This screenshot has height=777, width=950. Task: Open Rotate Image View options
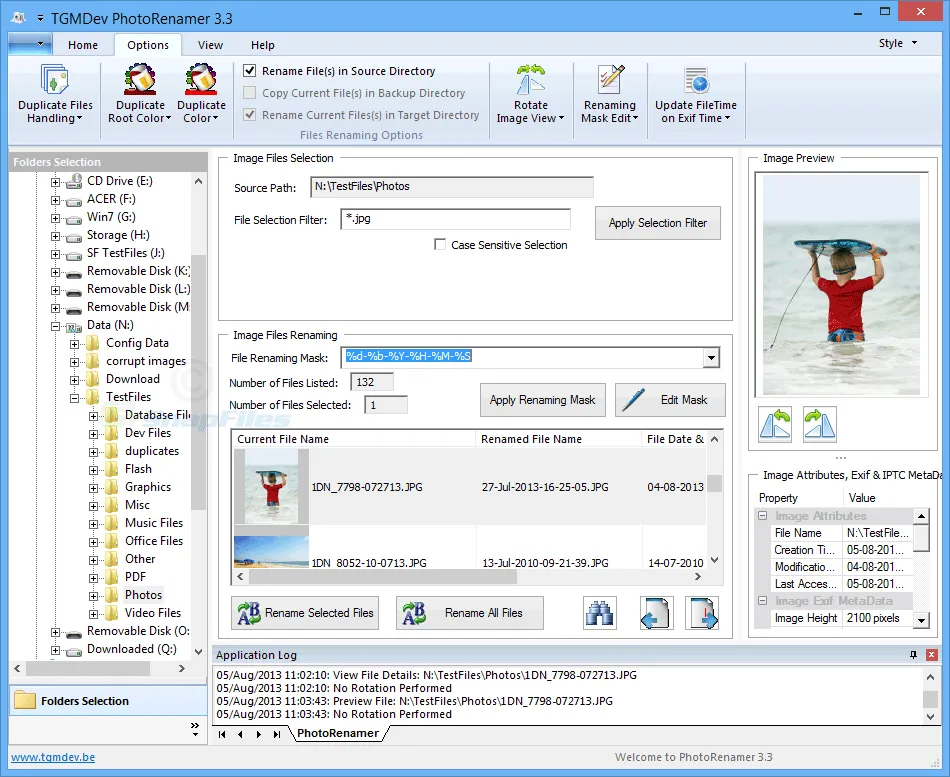(530, 95)
